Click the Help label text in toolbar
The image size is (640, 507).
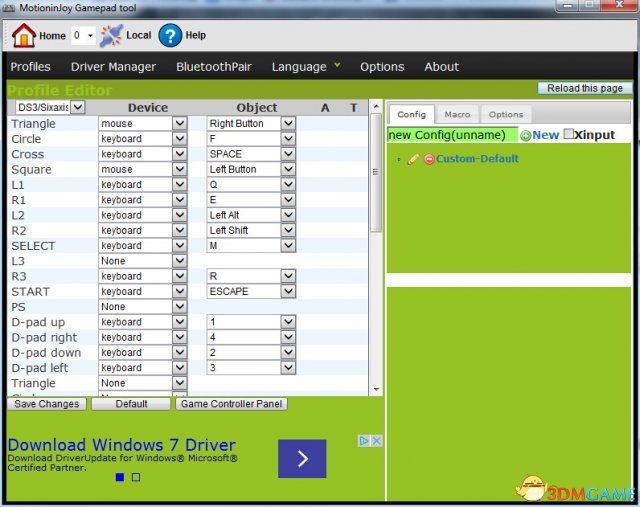tap(196, 36)
